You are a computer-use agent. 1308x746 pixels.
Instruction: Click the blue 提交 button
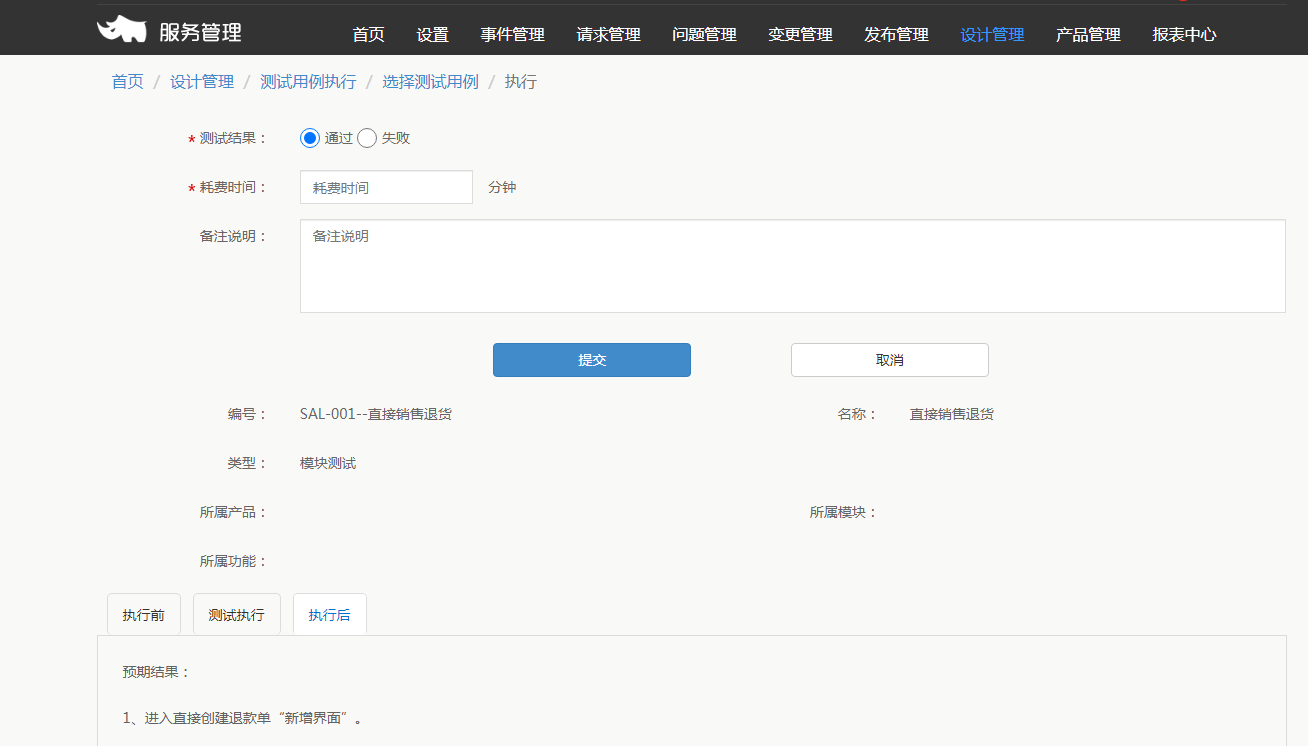(592, 360)
